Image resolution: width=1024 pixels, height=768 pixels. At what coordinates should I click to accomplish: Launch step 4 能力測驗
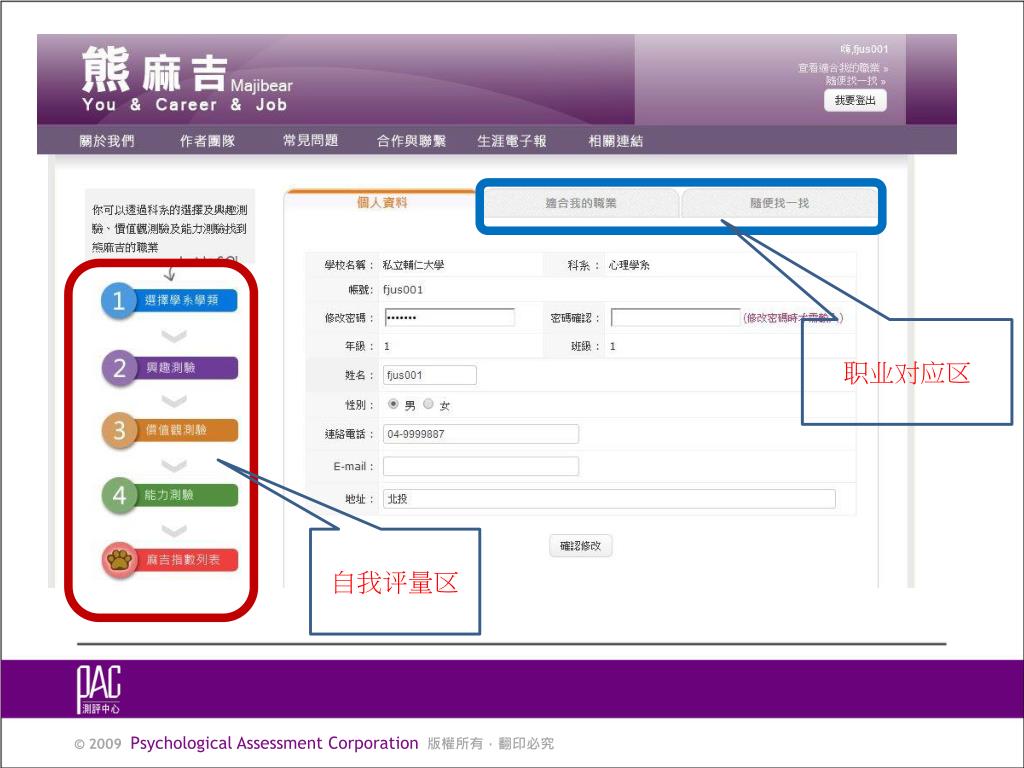click(x=170, y=495)
